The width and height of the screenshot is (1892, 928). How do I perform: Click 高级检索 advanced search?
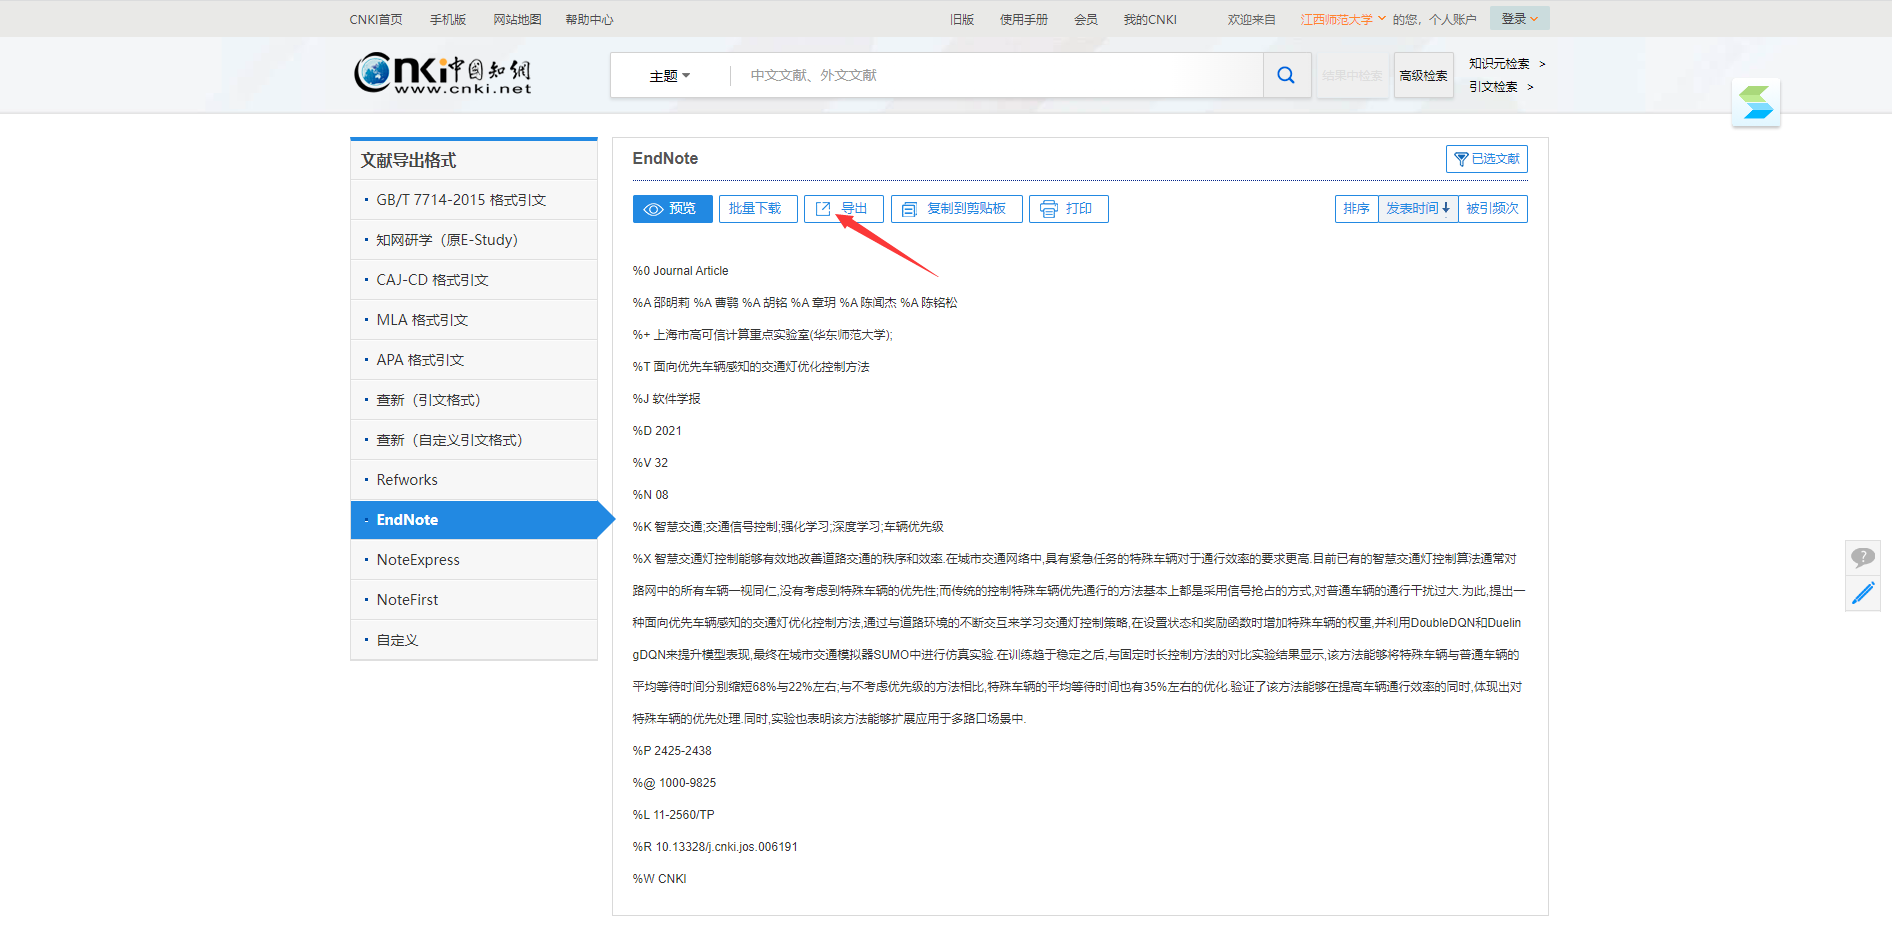[x=1423, y=75]
